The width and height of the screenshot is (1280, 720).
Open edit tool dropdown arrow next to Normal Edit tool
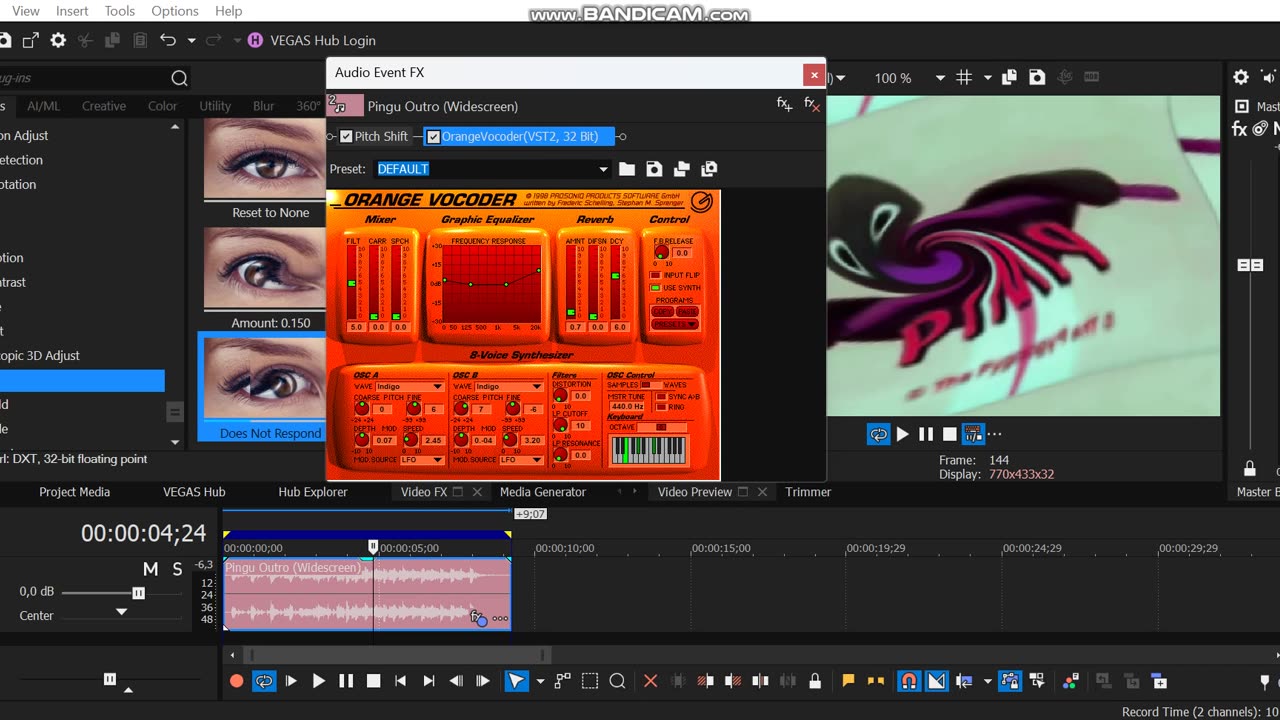[x=540, y=682]
